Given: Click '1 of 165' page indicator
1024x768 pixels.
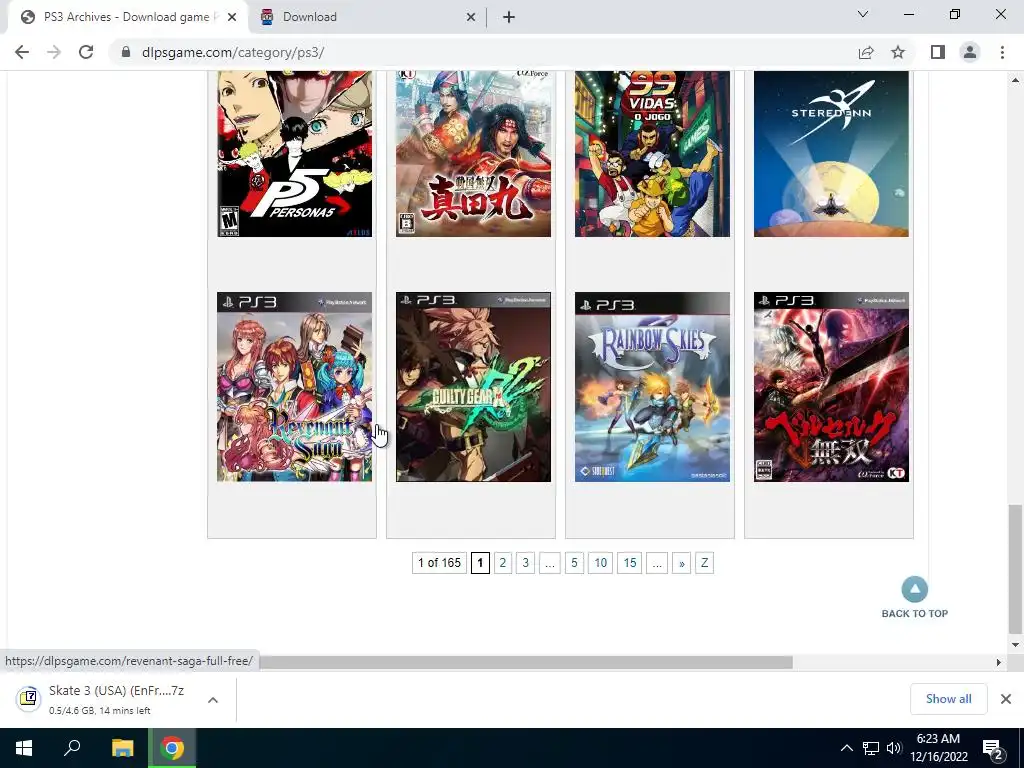Looking at the screenshot, I should [440, 563].
